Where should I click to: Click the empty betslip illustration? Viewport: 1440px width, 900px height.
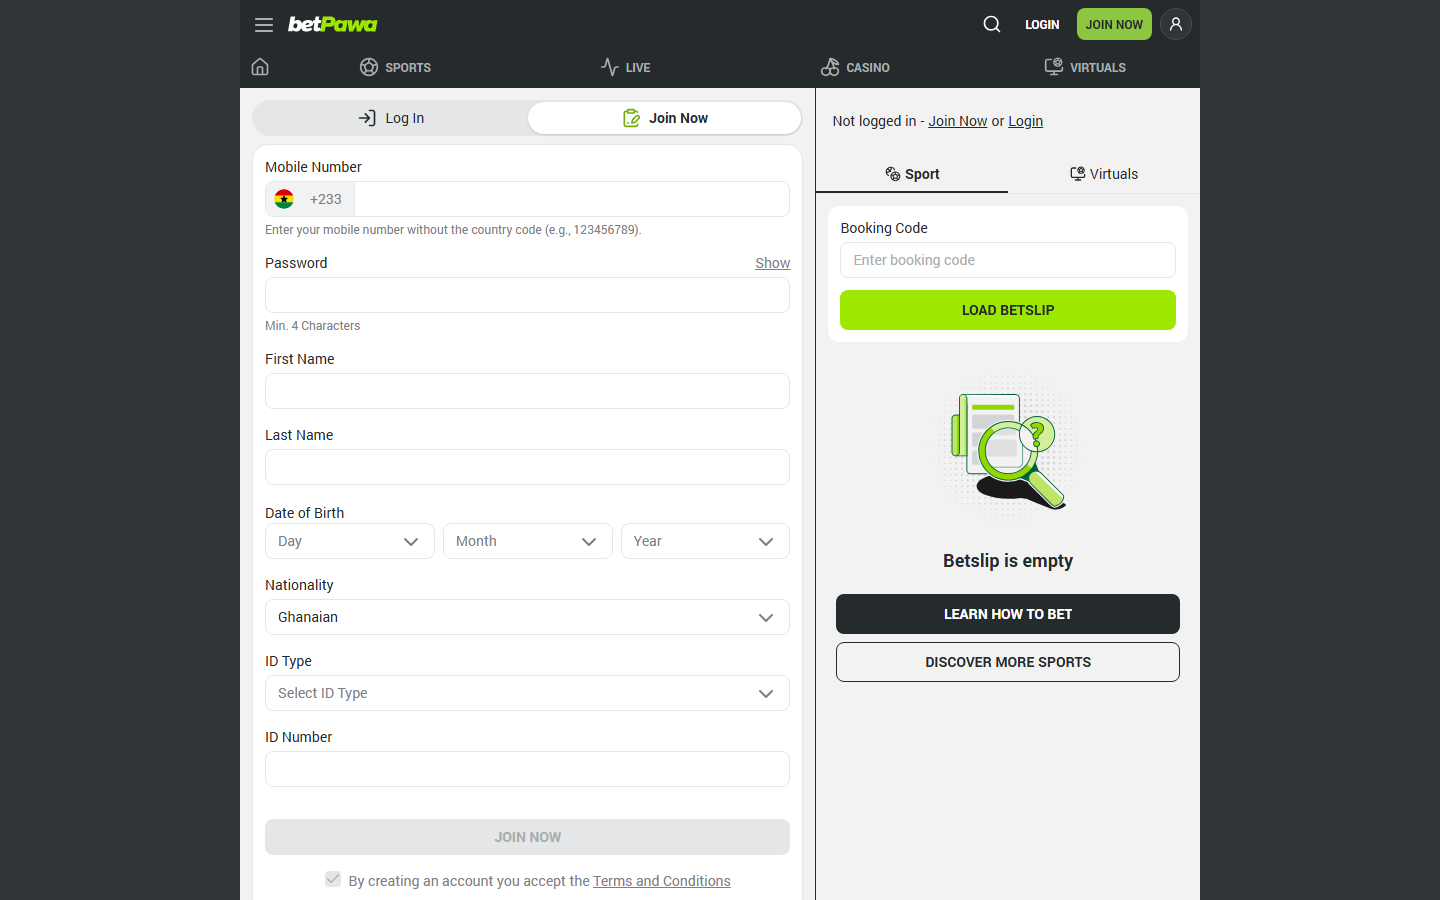tap(1008, 450)
